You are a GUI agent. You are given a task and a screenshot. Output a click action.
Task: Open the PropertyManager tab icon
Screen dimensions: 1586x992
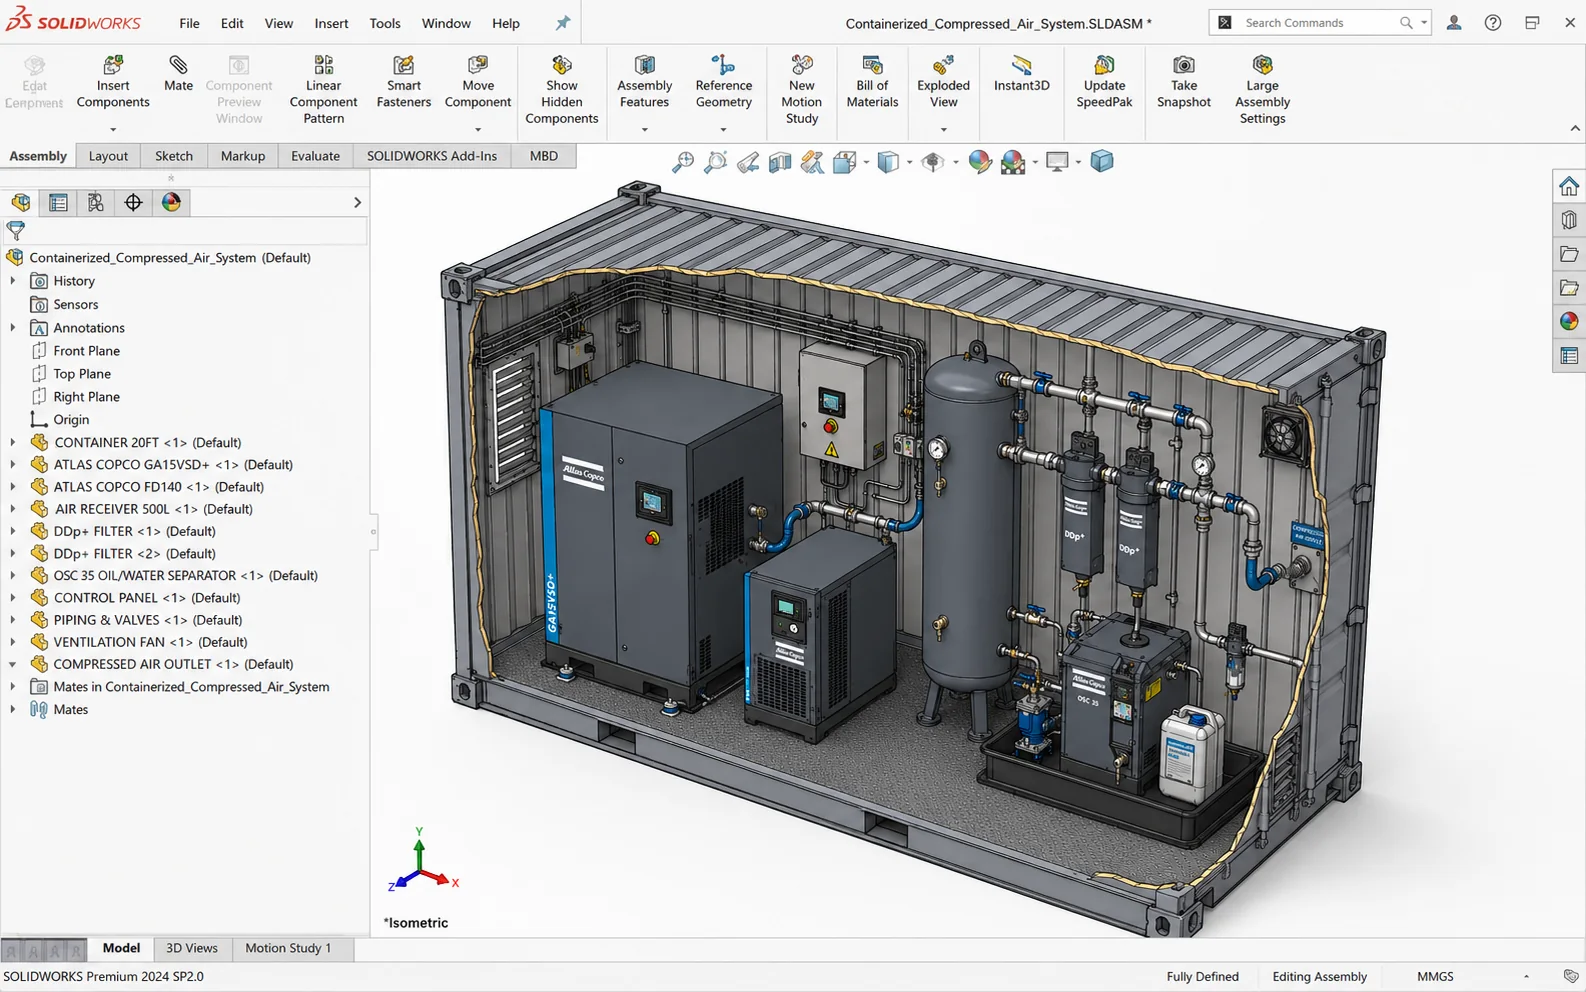click(58, 202)
